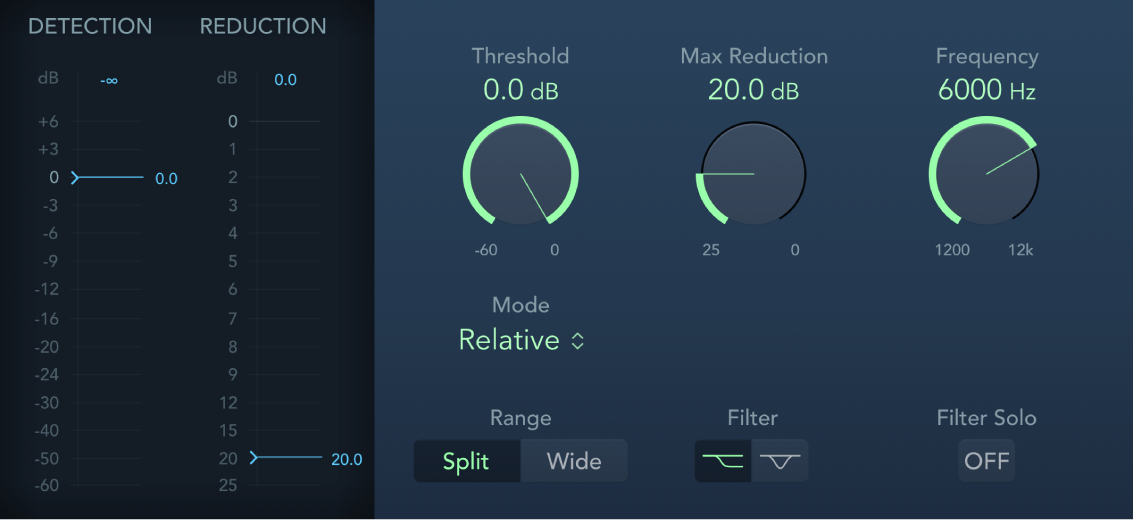Open the Mode Relative pop-up menu
The image size is (1134, 522).
(x=510, y=340)
